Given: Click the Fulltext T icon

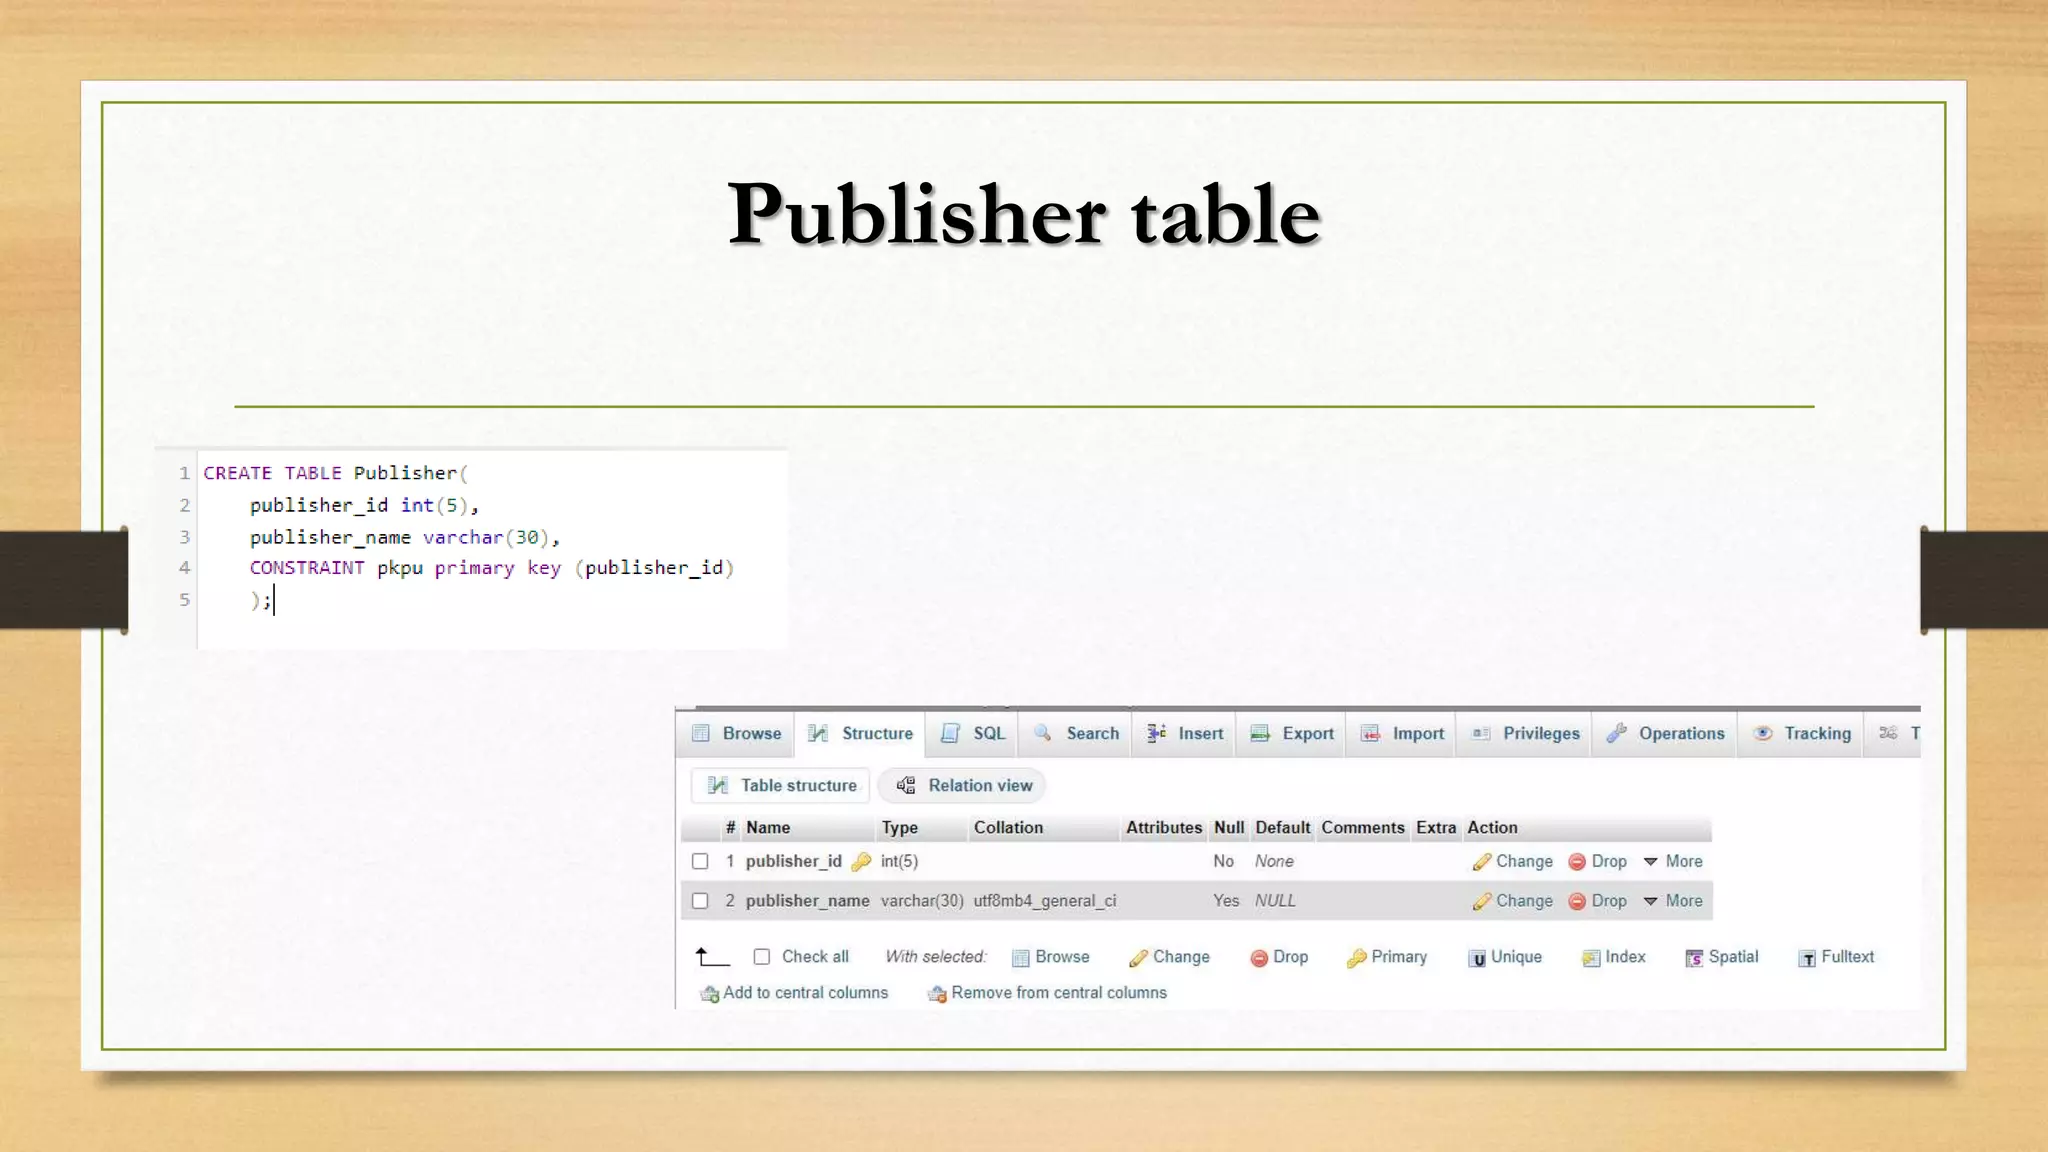Looking at the screenshot, I should [x=1807, y=959].
